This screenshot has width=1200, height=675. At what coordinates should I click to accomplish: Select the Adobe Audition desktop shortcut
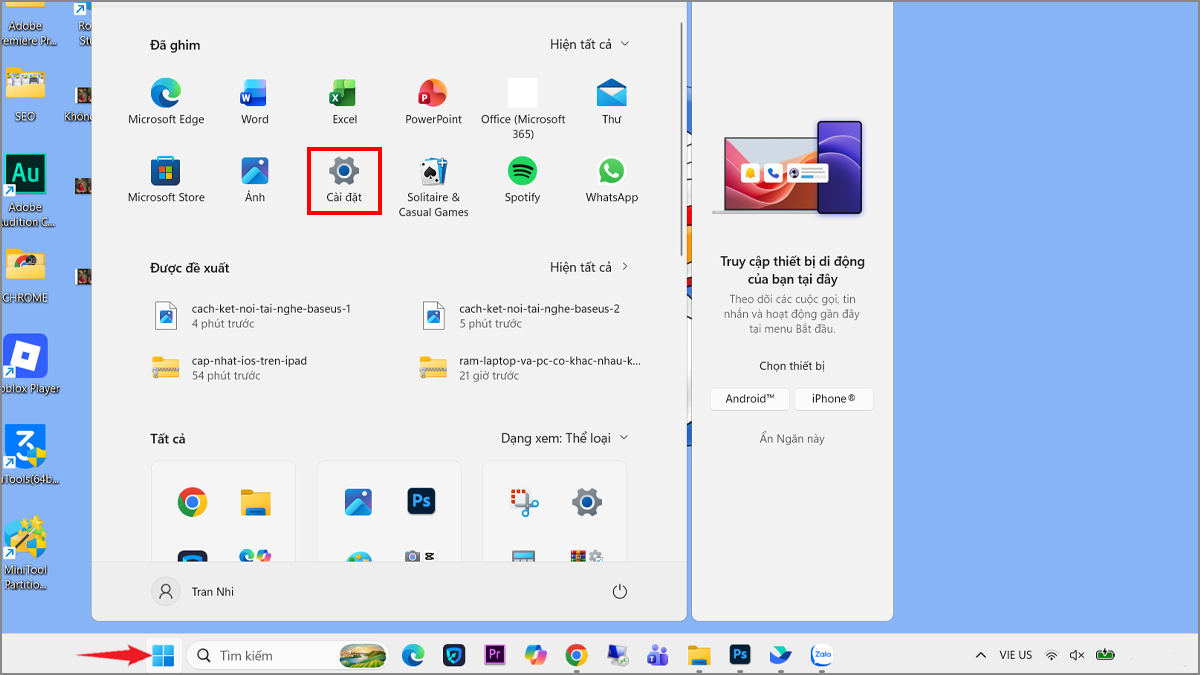[x=26, y=190]
